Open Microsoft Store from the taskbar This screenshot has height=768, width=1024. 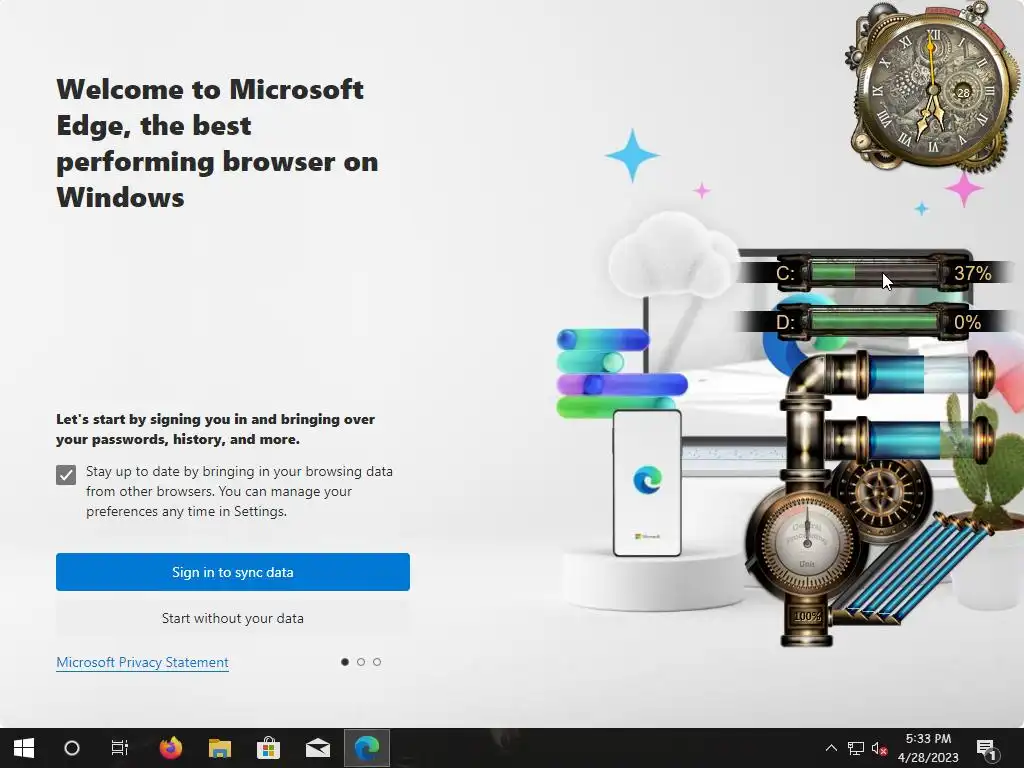(268, 748)
